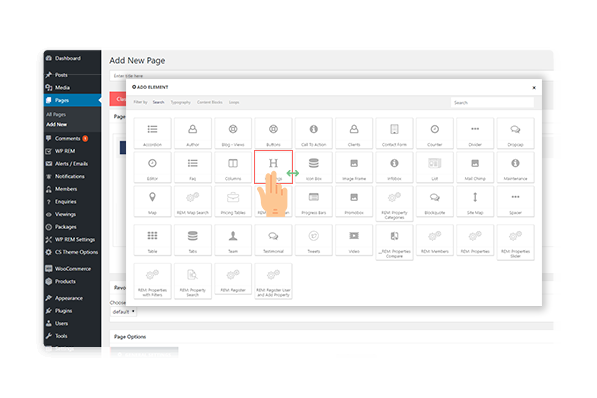
Task: Open the default template dropdown
Action: [x=124, y=312]
